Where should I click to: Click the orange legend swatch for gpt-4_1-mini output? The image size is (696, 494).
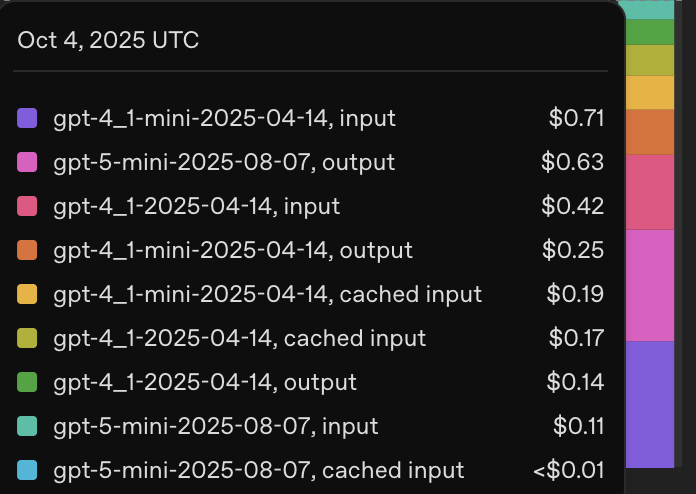coord(28,250)
